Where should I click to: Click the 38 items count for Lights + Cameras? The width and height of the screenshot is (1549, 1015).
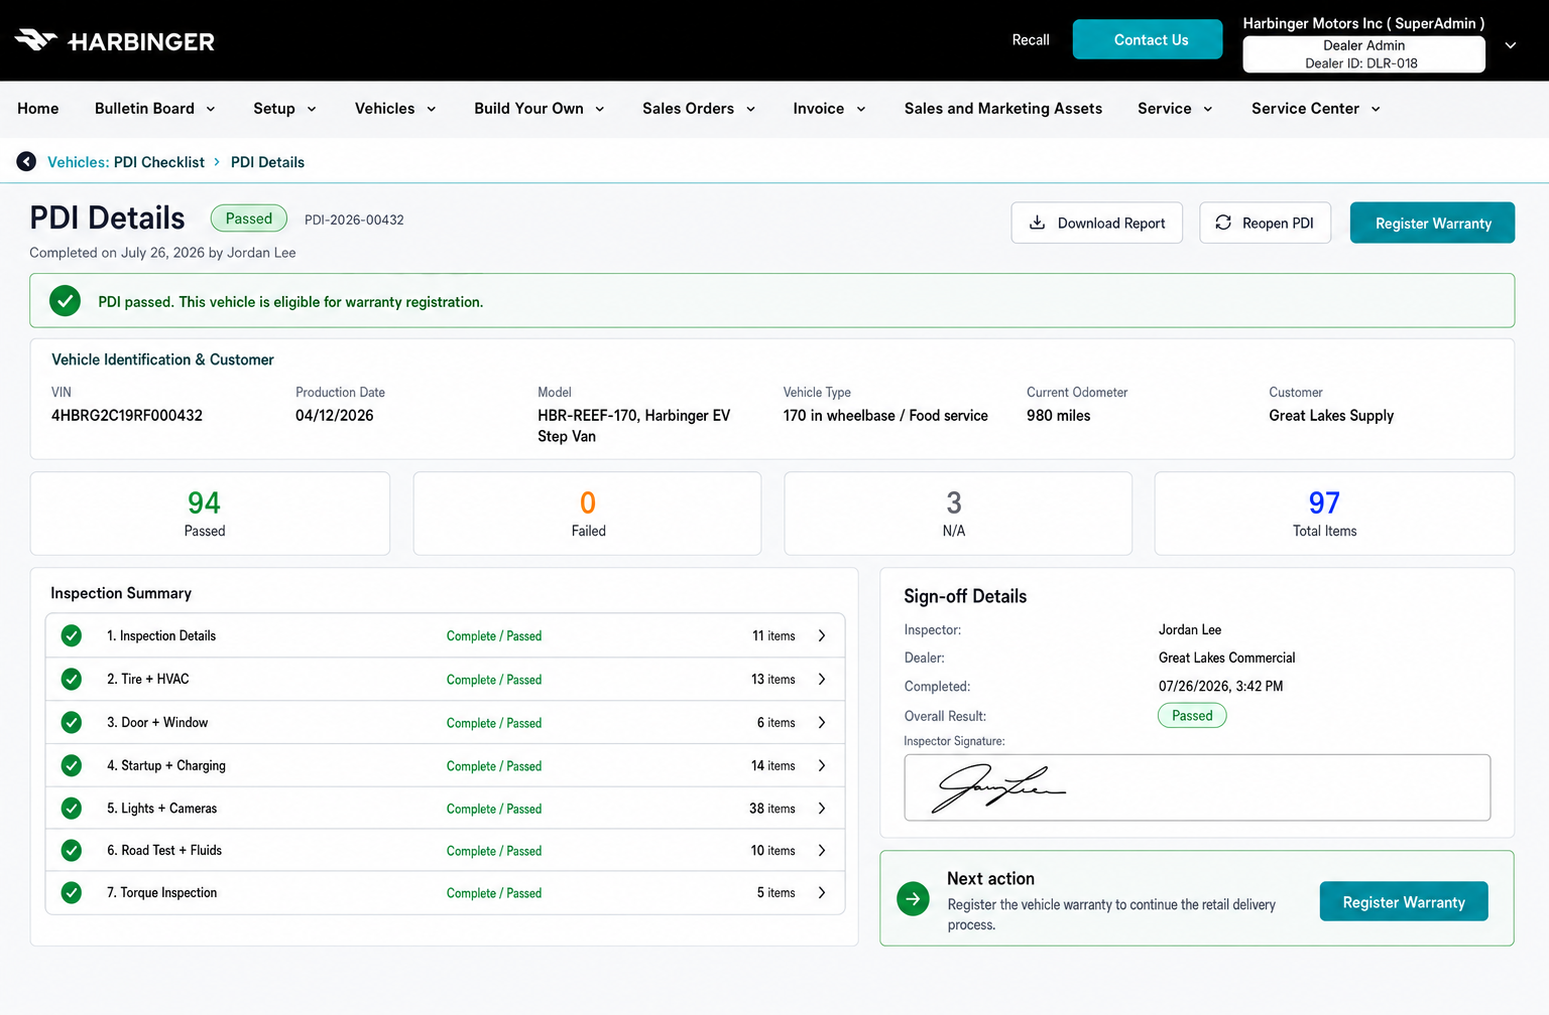coord(772,808)
